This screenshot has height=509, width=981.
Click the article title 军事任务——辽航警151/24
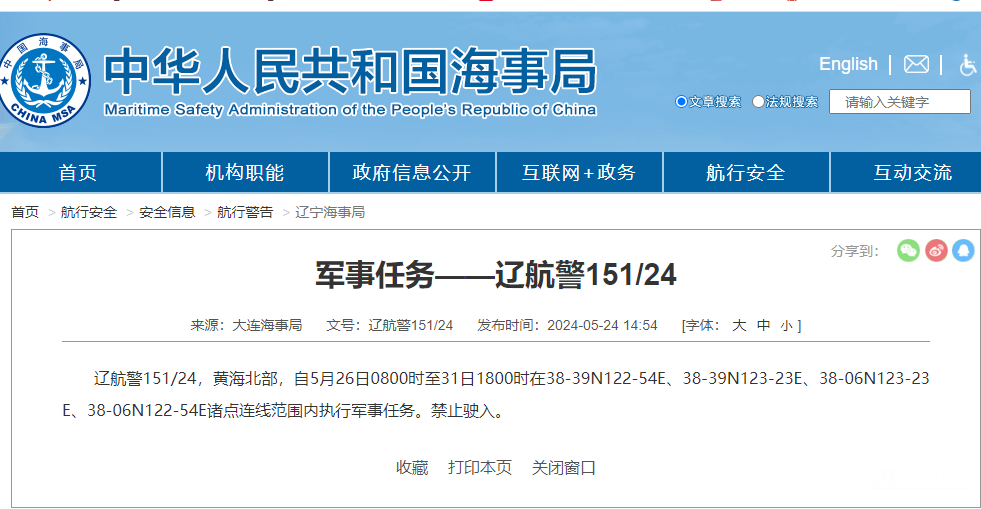click(x=496, y=275)
